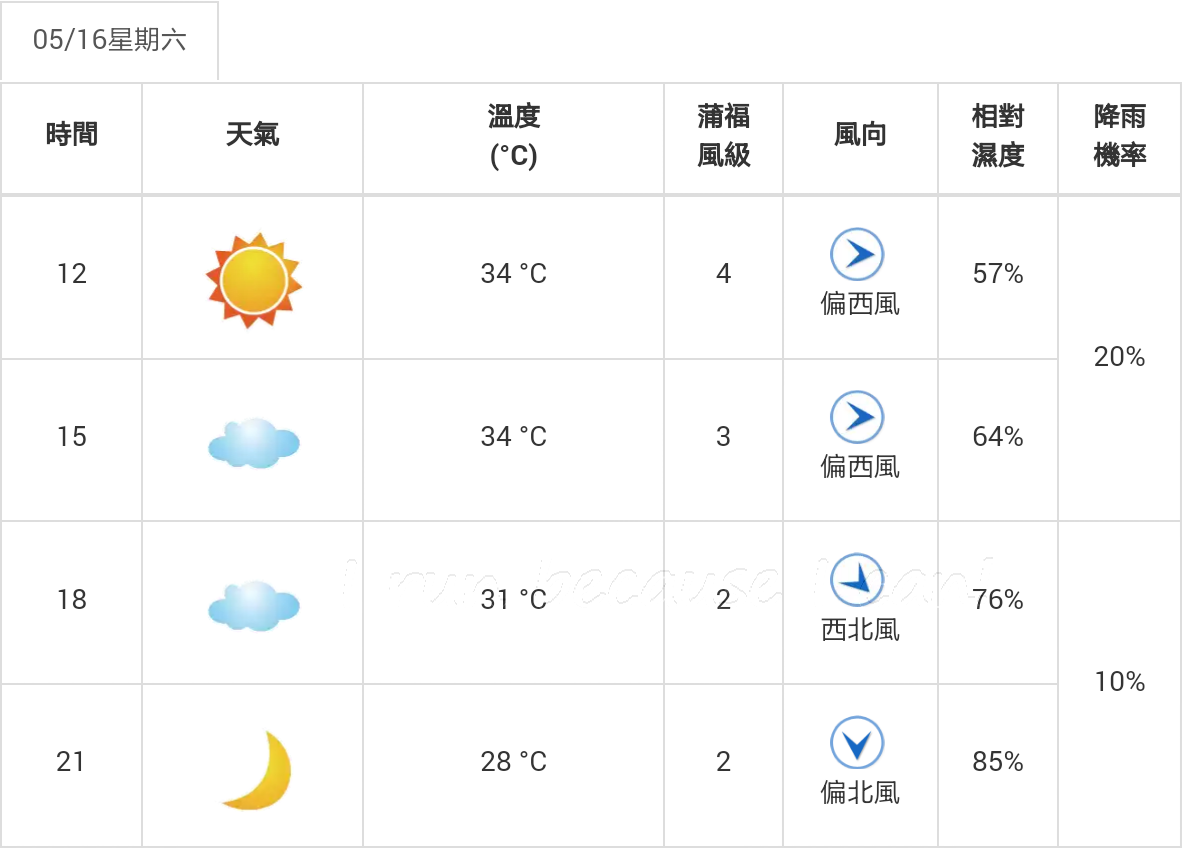
Task: Click the 降雨機率 column header
Action: click(1119, 136)
